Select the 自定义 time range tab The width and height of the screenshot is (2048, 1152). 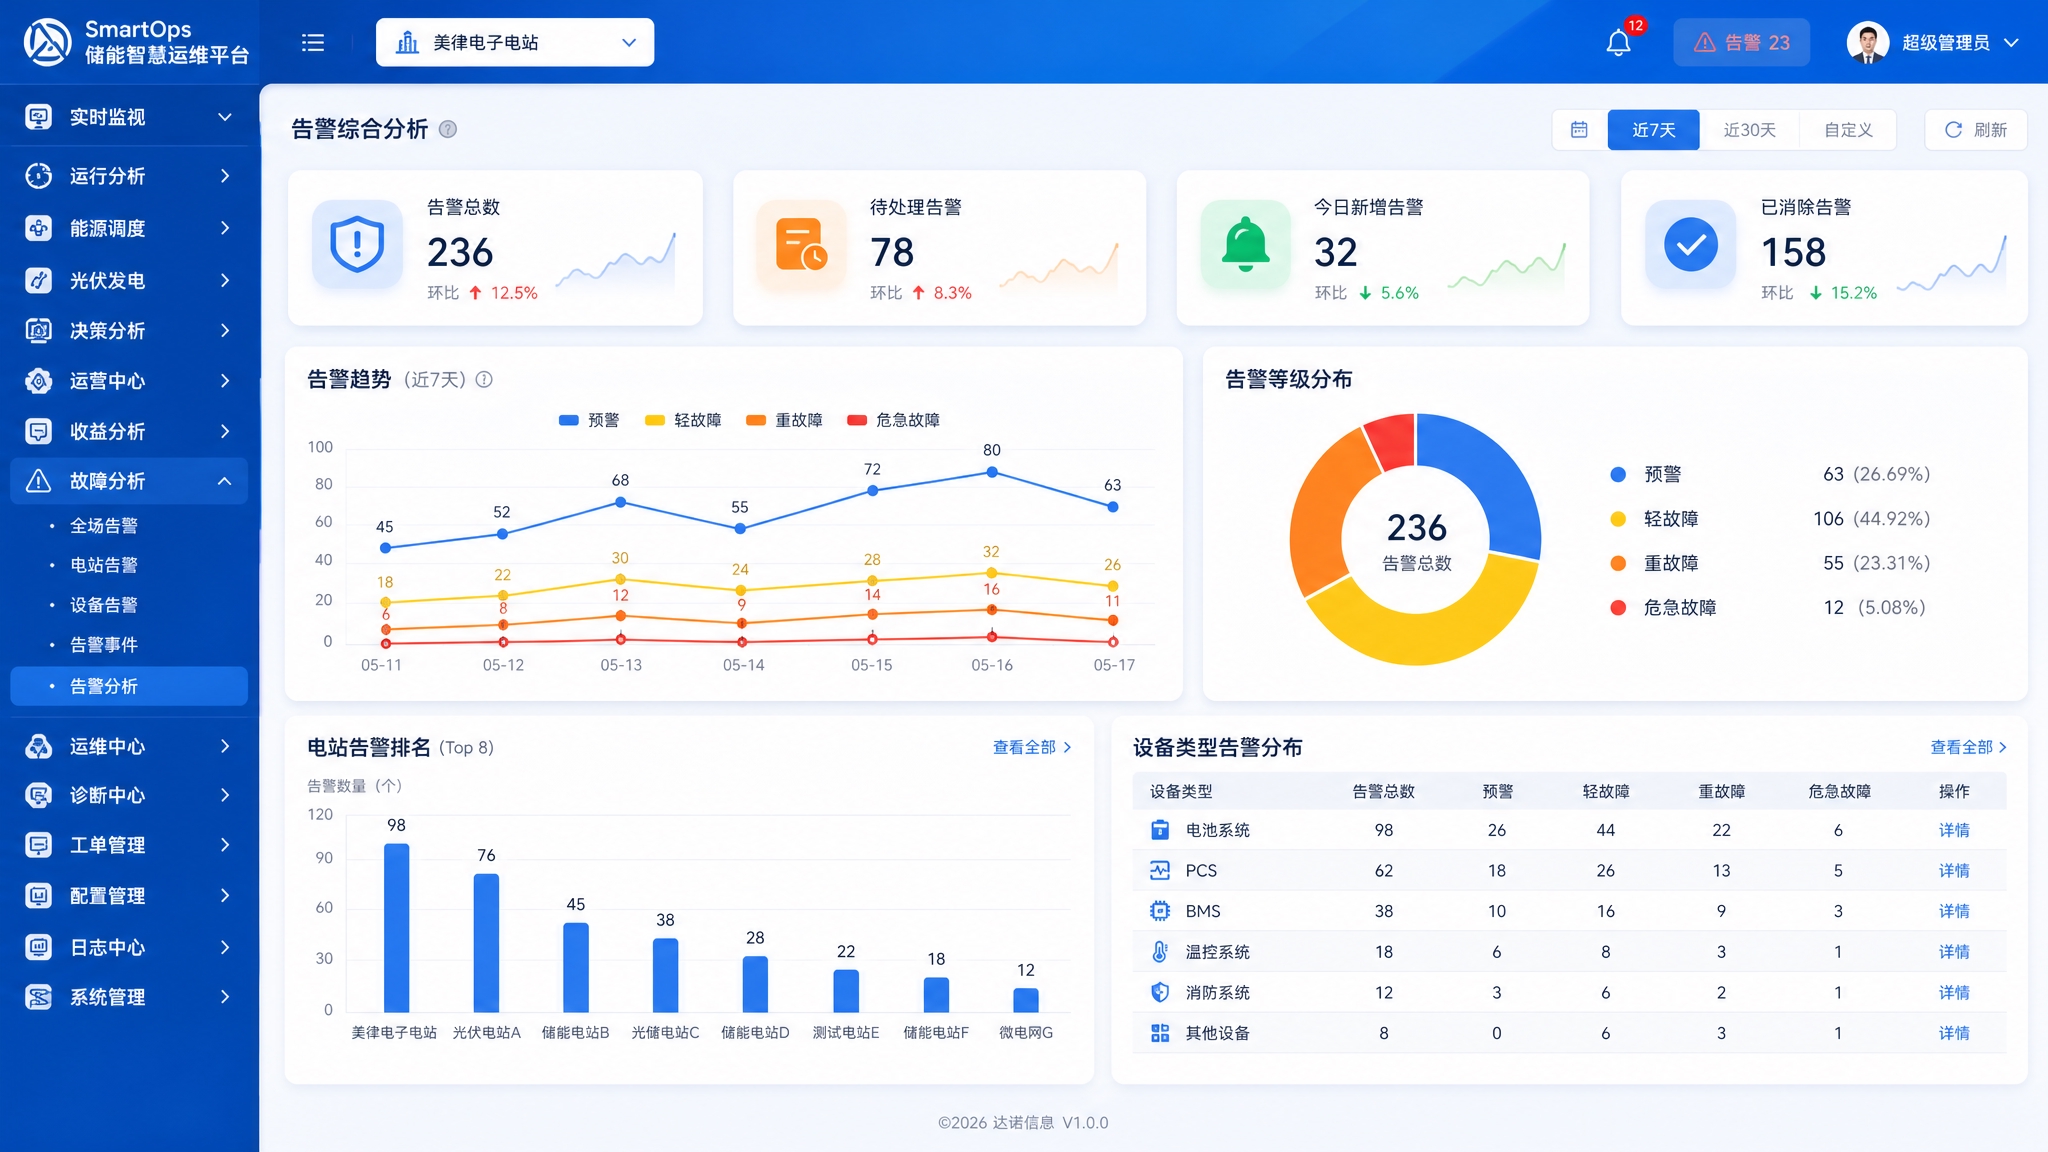[1847, 130]
